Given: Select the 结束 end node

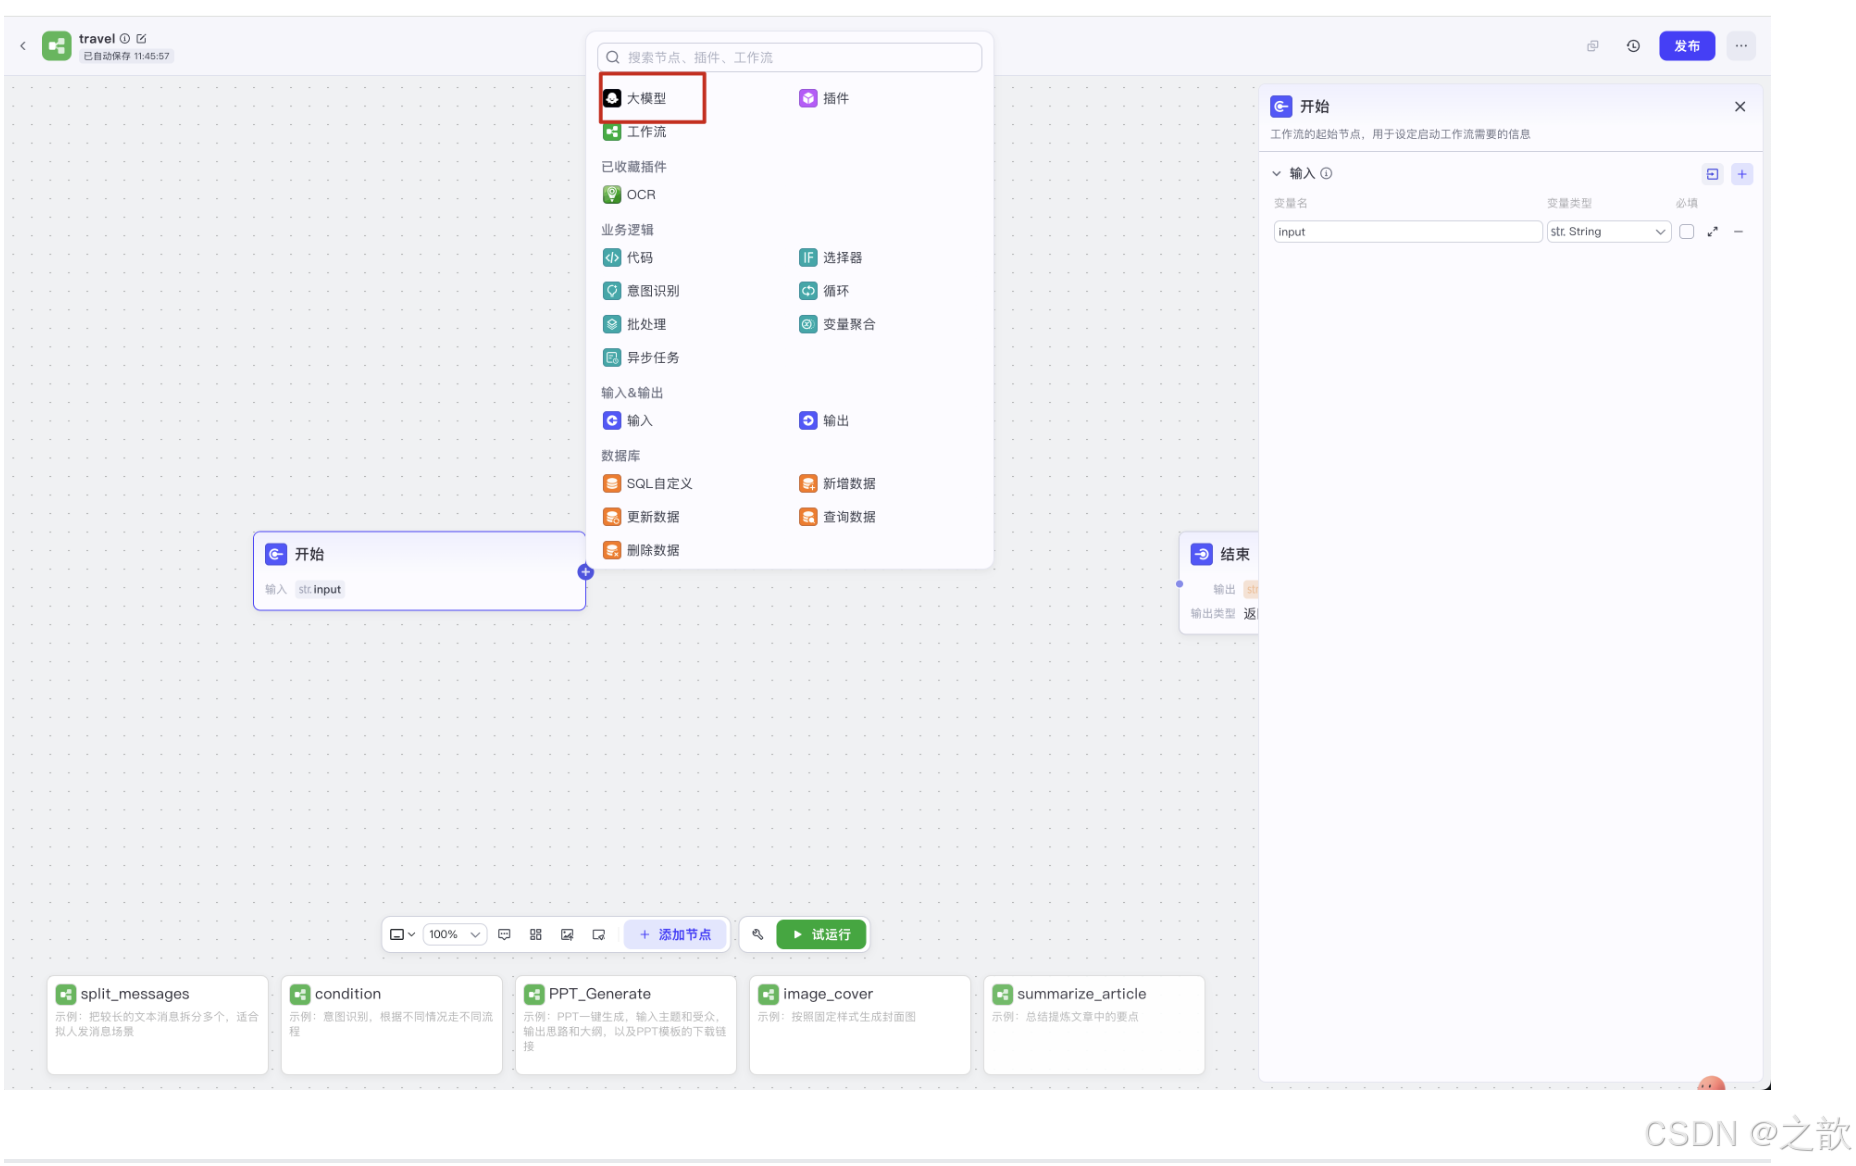Looking at the screenshot, I should 1219,583.
